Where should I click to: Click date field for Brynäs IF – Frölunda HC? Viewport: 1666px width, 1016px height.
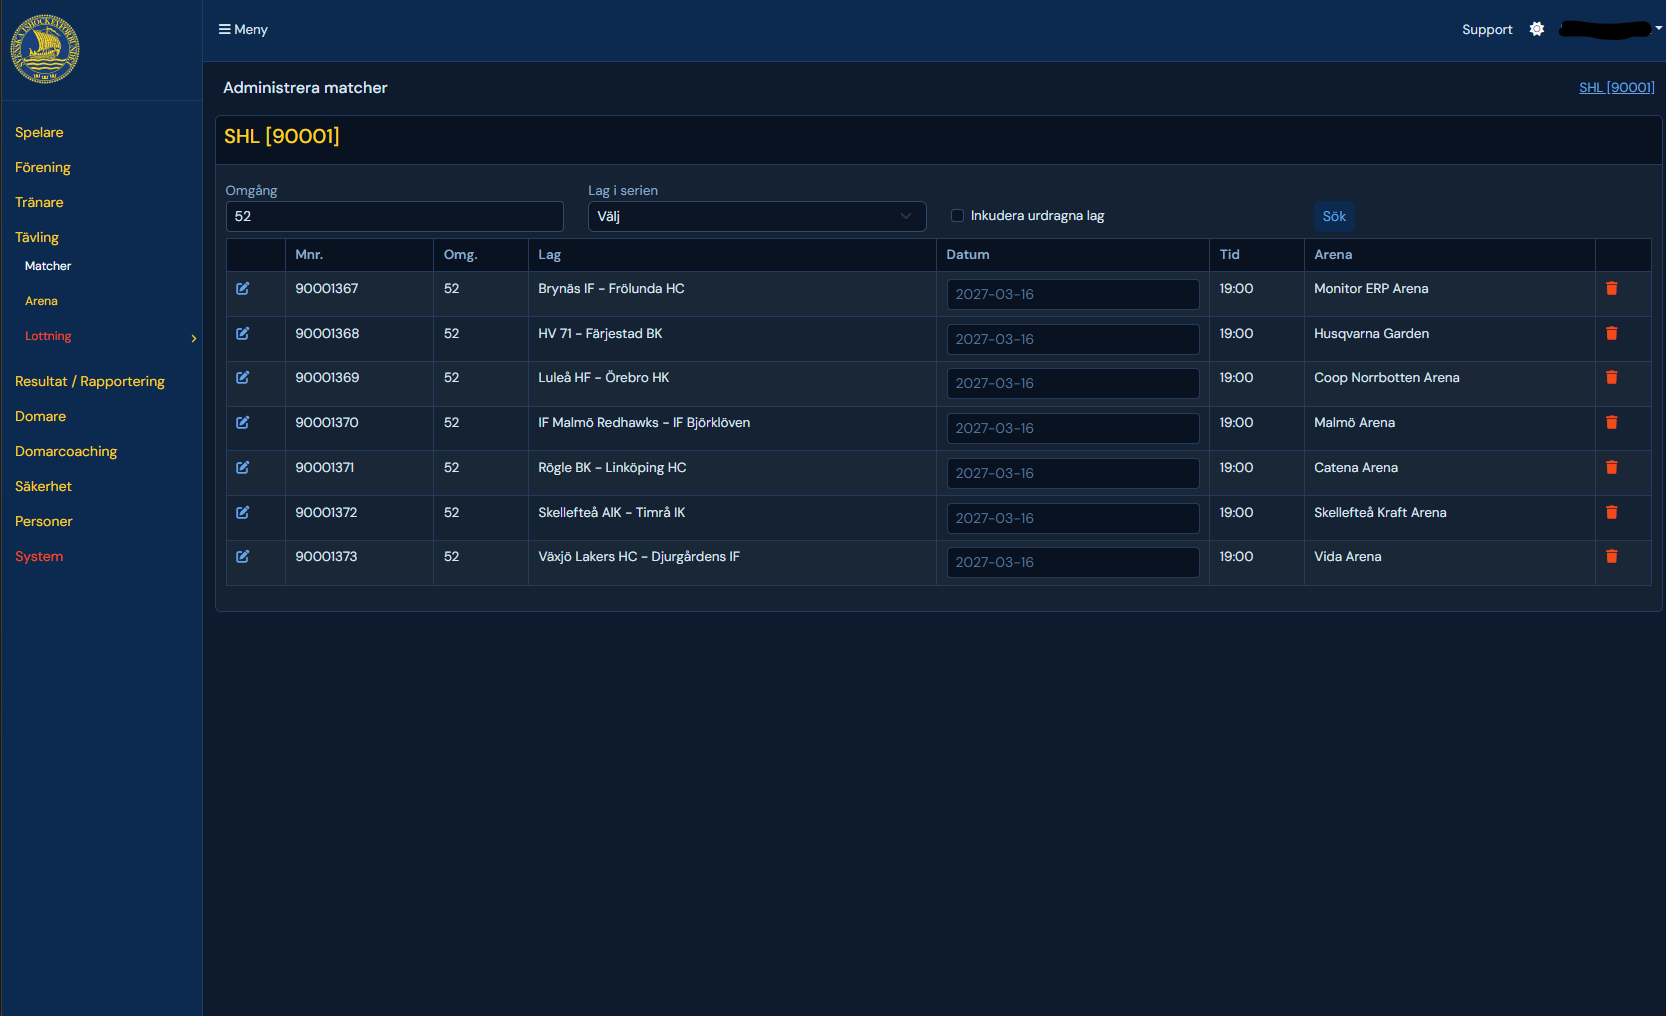[1073, 294]
